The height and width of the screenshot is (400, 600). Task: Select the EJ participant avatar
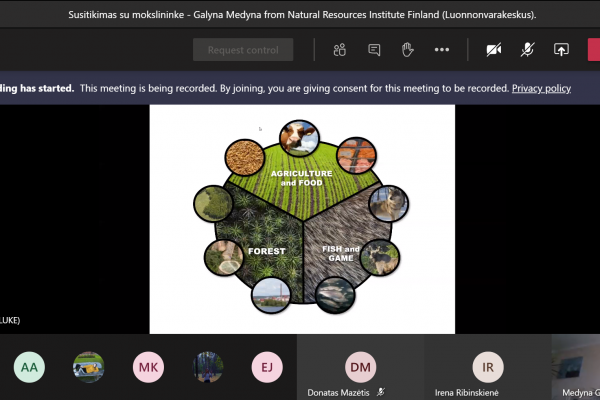(267, 367)
